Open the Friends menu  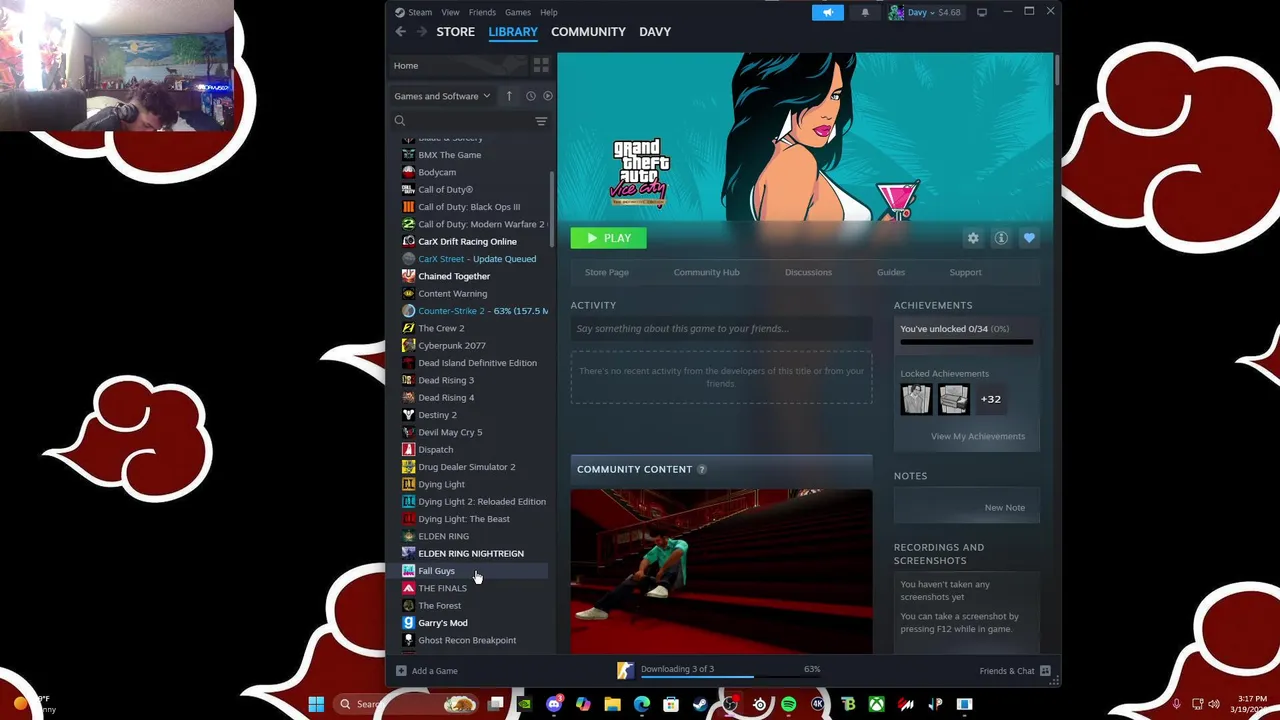click(482, 12)
